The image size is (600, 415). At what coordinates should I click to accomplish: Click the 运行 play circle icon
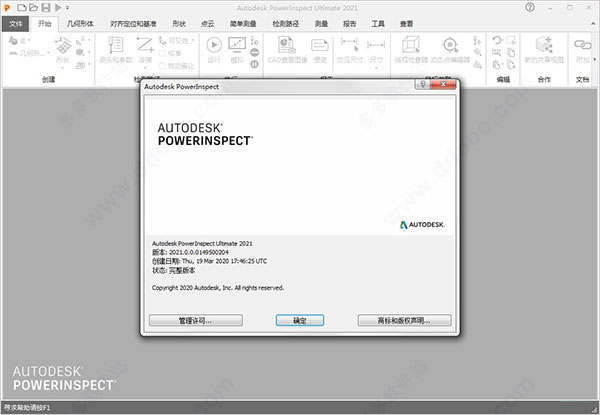(x=214, y=45)
